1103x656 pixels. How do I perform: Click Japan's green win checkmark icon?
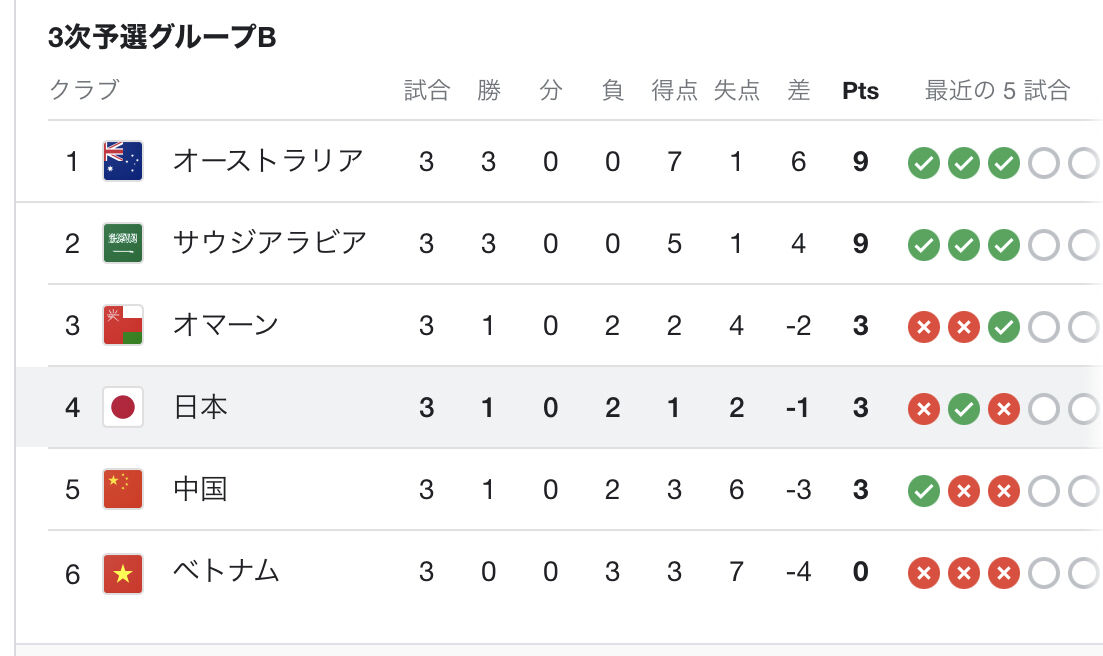click(964, 409)
